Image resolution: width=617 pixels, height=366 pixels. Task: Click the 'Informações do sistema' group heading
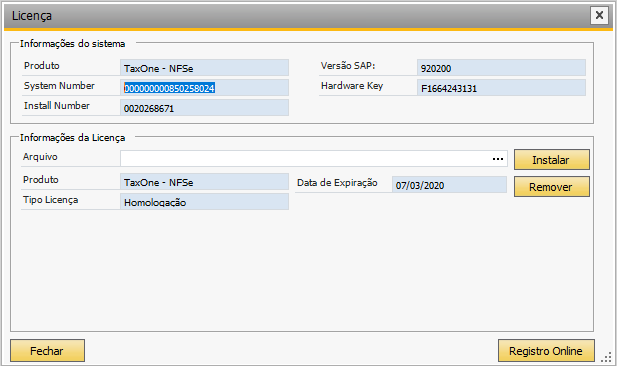click(72, 44)
